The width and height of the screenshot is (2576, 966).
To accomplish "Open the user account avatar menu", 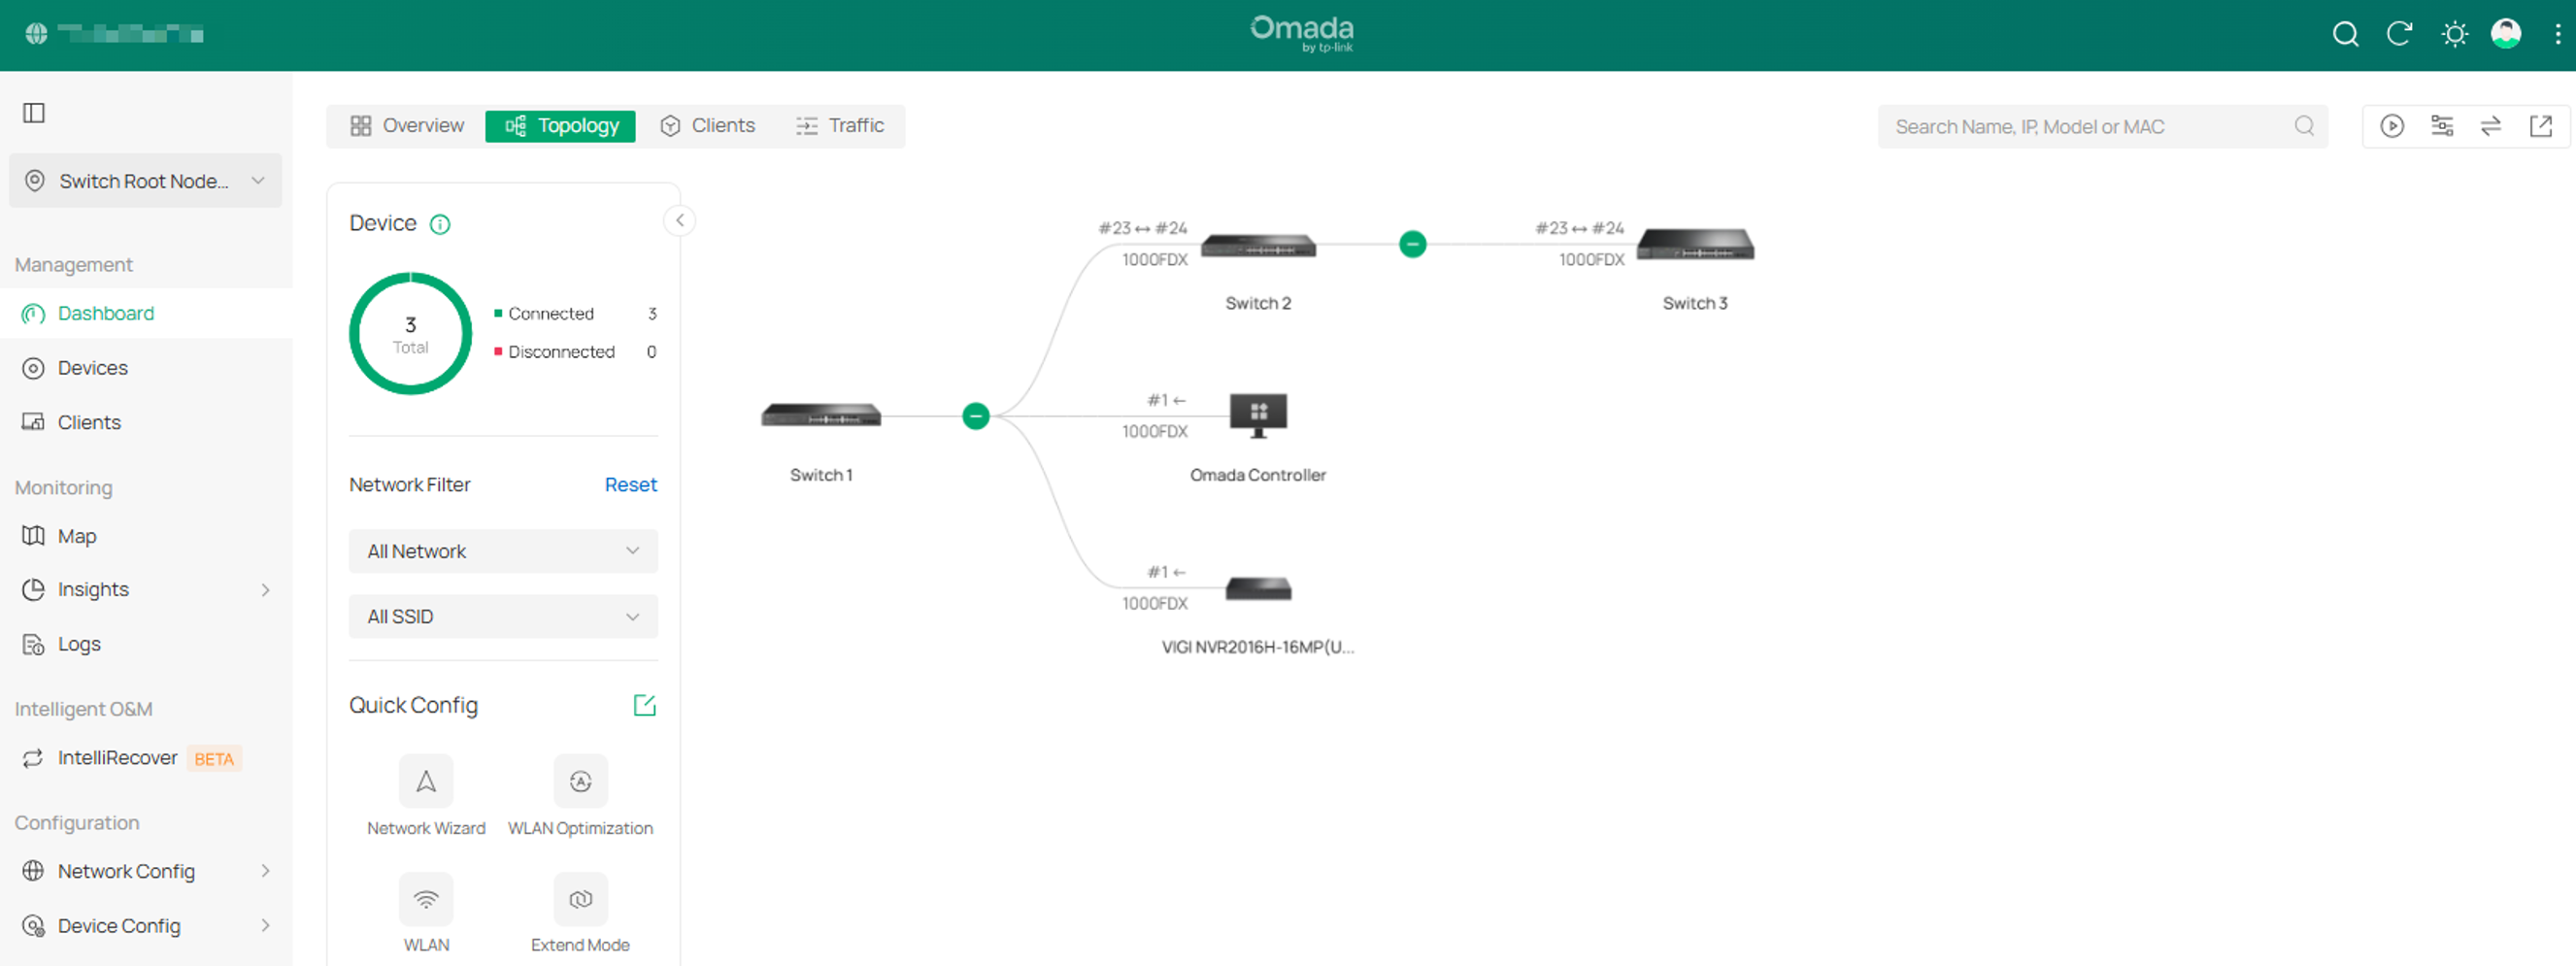I will (x=2505, y=34).
